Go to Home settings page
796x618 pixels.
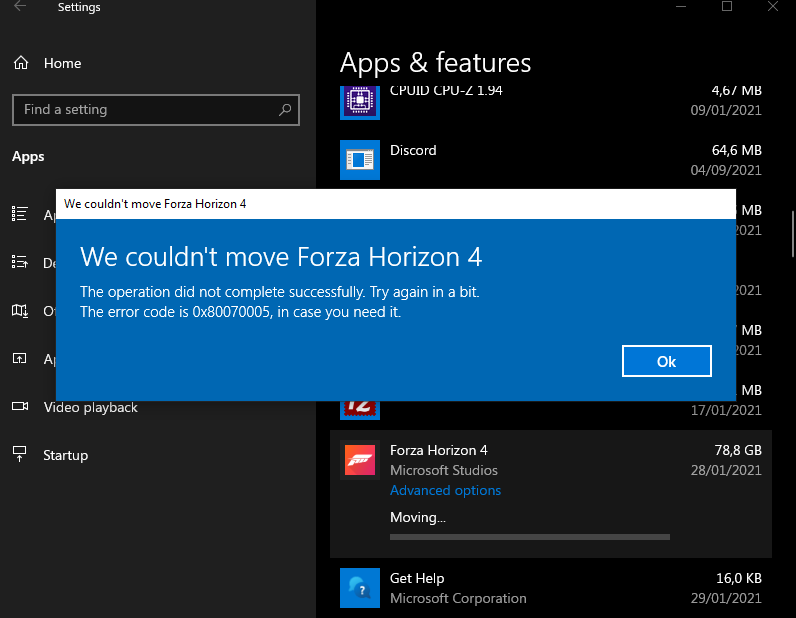[x=62, y=63]
